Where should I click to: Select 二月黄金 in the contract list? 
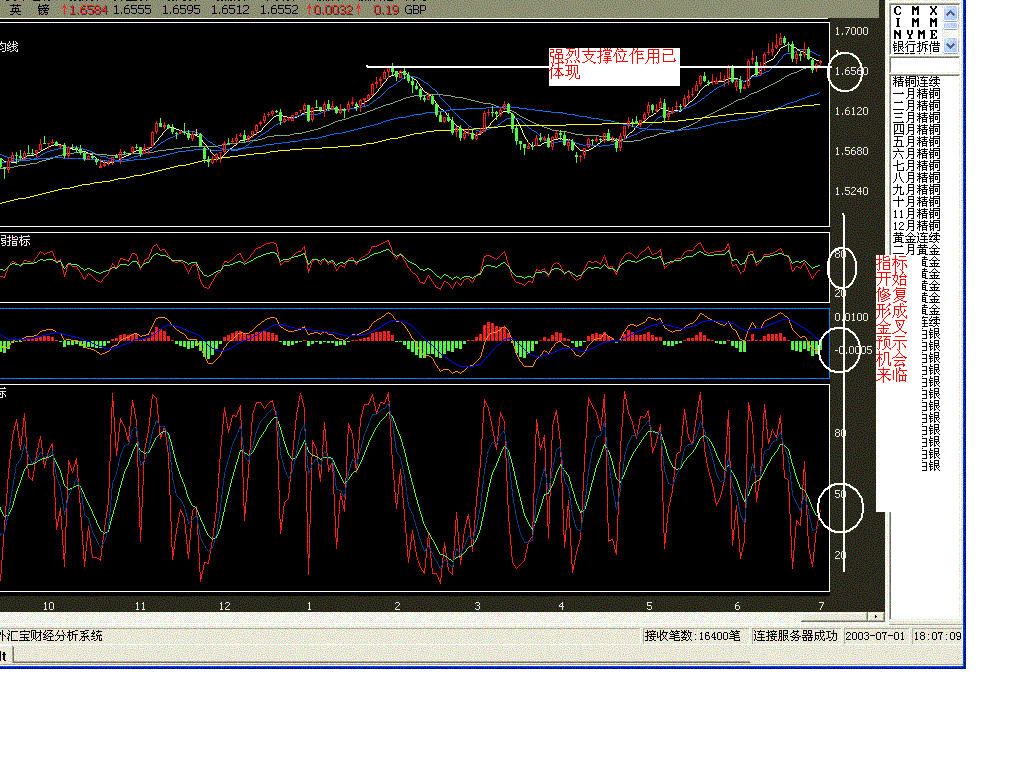[x=916, y=250]
